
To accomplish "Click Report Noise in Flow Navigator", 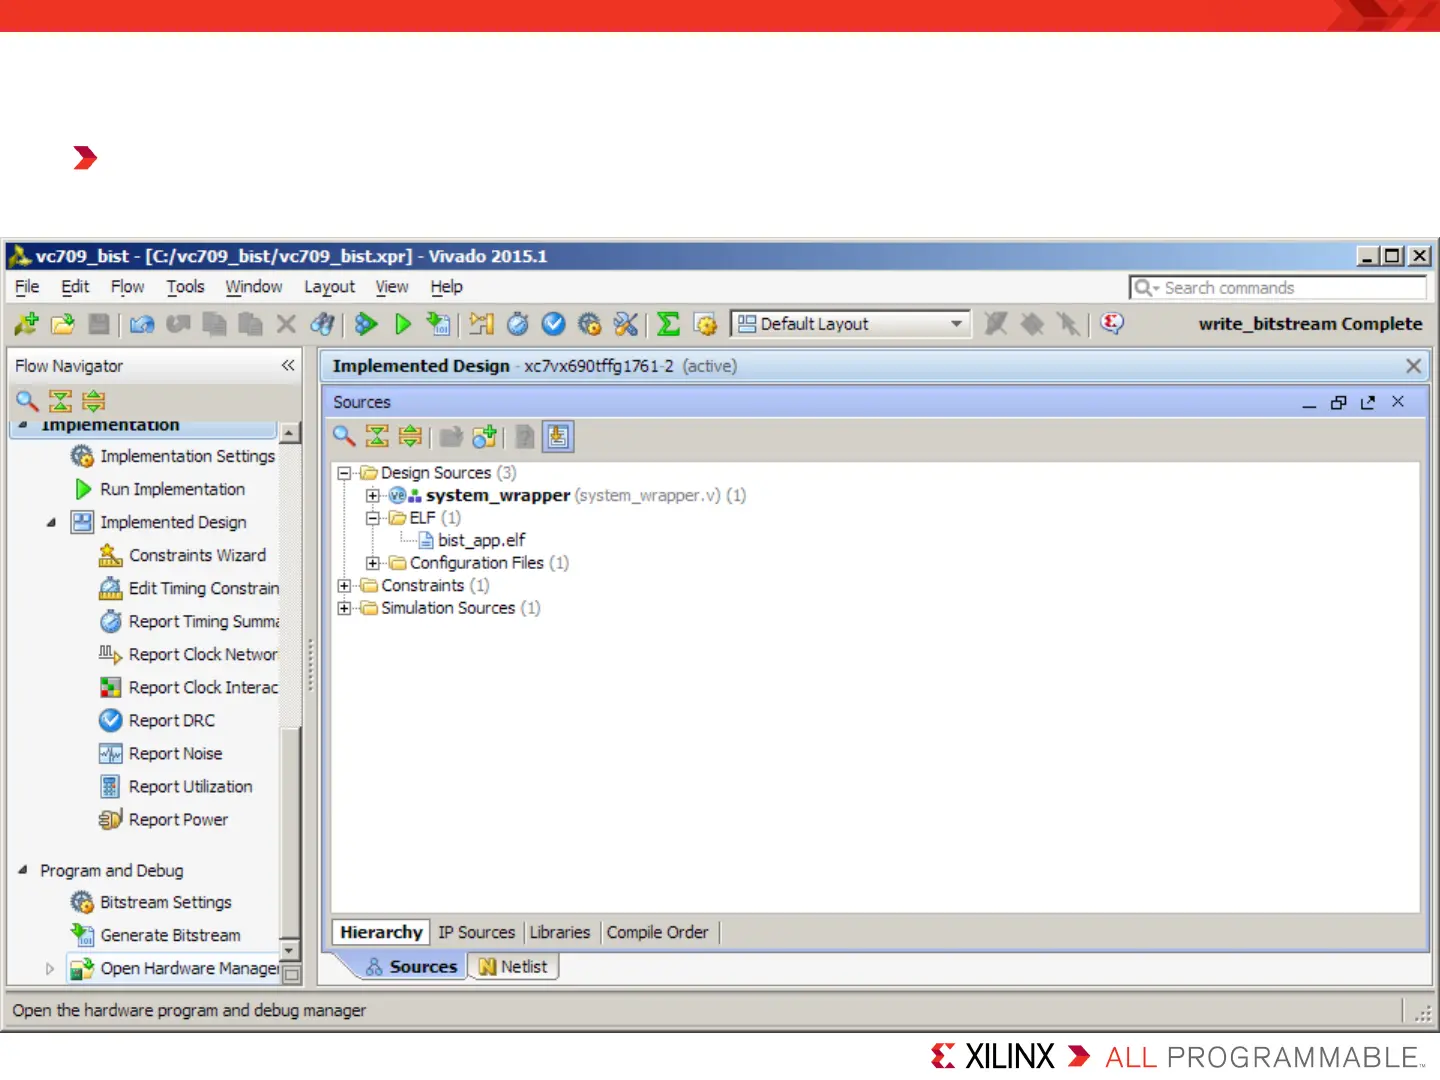I will coord(175,753).
